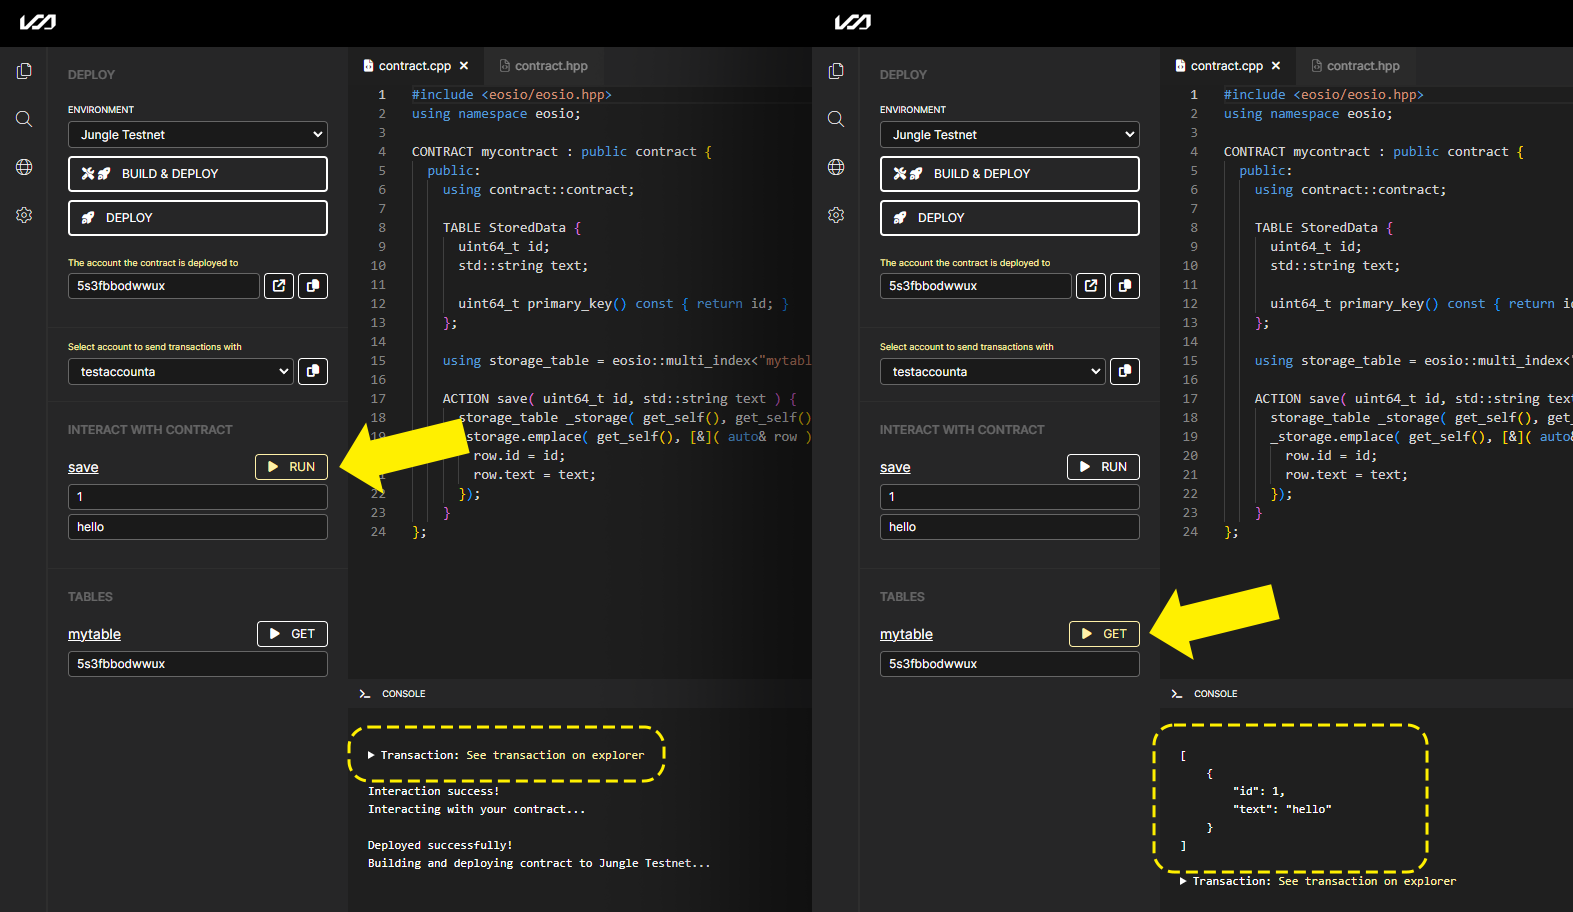
Task: Click BUILD & DEPLOY in left panel
Action: pos(198,174)
